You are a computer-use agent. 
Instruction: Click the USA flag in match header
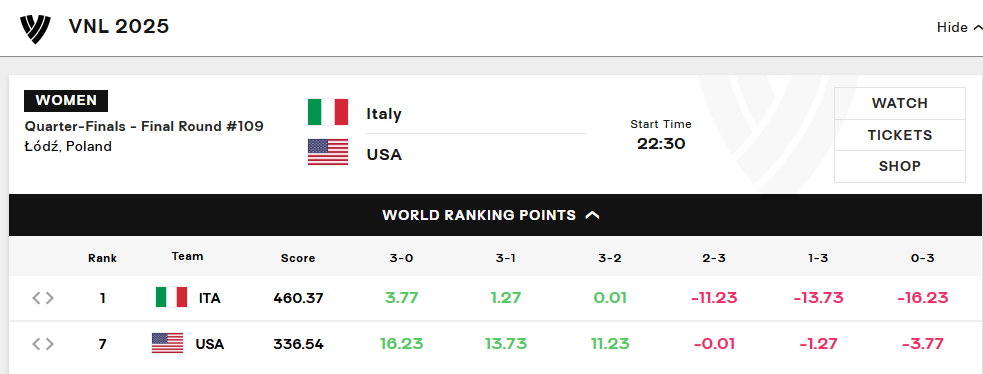[328, 152]
